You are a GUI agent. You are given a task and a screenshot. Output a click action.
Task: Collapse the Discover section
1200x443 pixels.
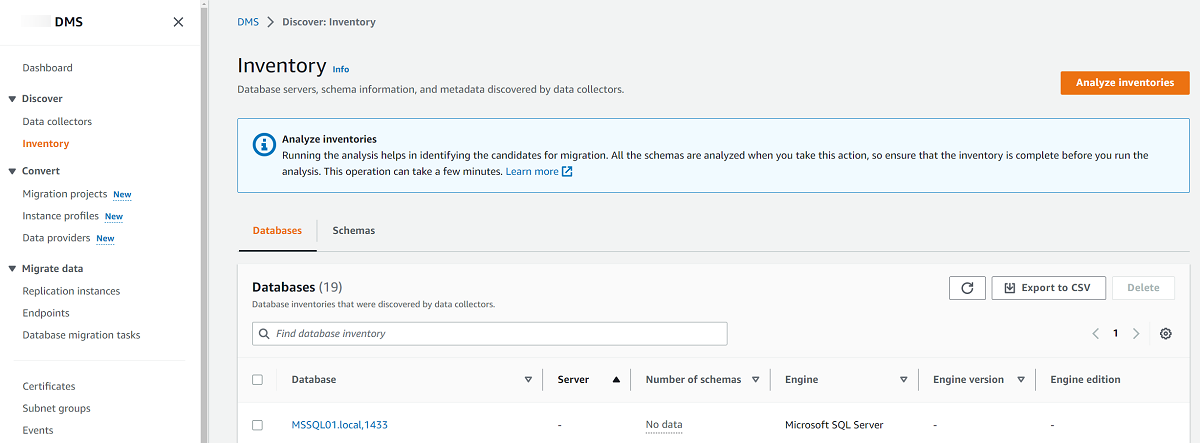[x=12, y=99]
